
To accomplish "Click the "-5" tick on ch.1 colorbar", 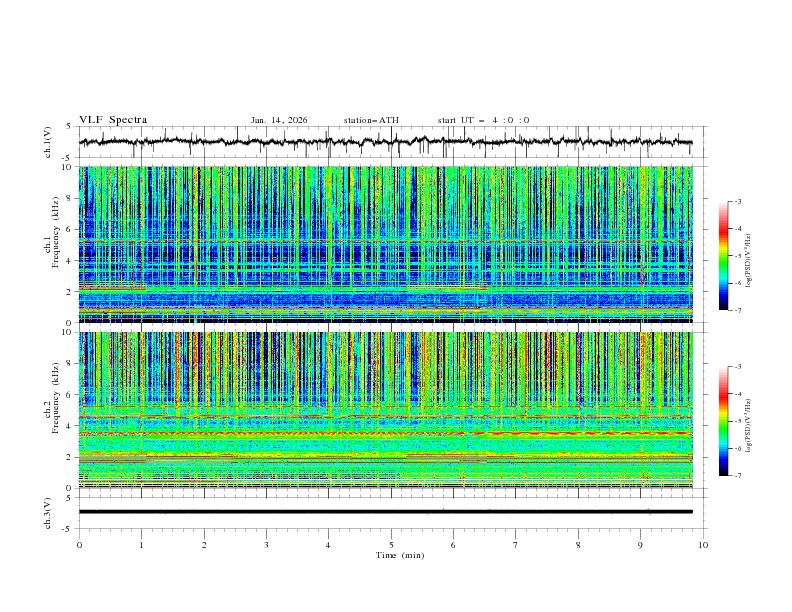I will pos(738,256).
